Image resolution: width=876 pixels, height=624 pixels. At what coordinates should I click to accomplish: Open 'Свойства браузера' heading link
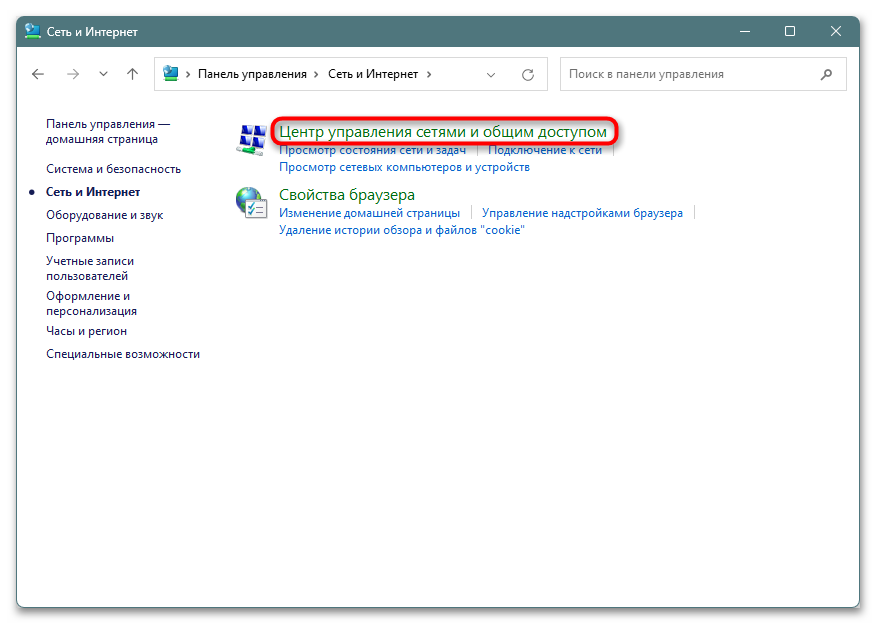(x=347, y=194)
